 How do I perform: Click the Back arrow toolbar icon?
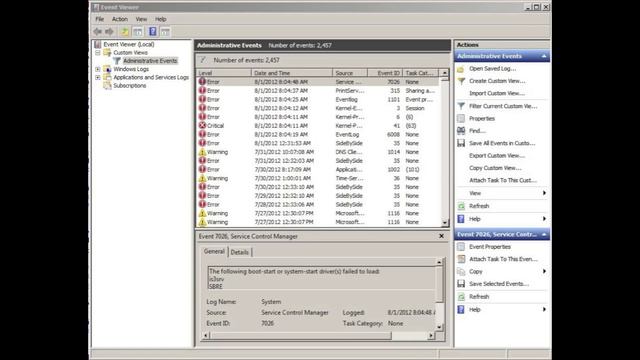click(x=98, y=31)
